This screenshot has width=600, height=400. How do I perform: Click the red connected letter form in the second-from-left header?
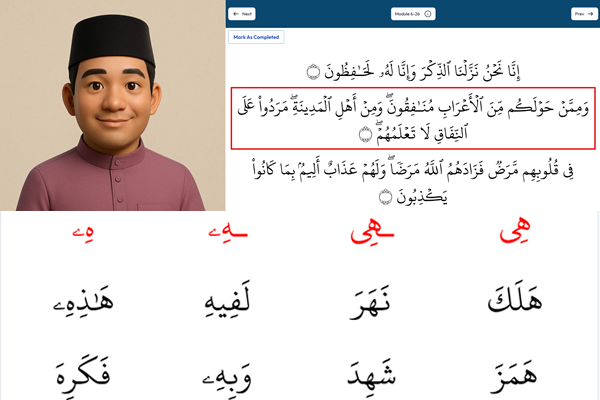point(228,232)
